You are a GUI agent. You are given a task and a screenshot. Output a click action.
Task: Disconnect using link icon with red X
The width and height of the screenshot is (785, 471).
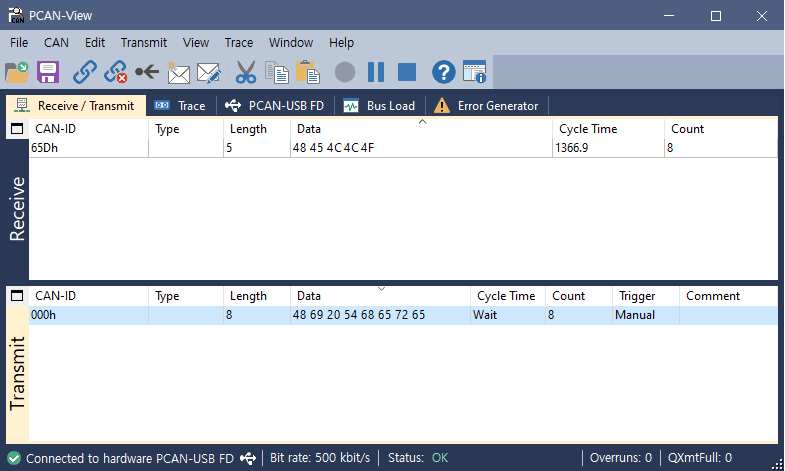tap(116, 72)
